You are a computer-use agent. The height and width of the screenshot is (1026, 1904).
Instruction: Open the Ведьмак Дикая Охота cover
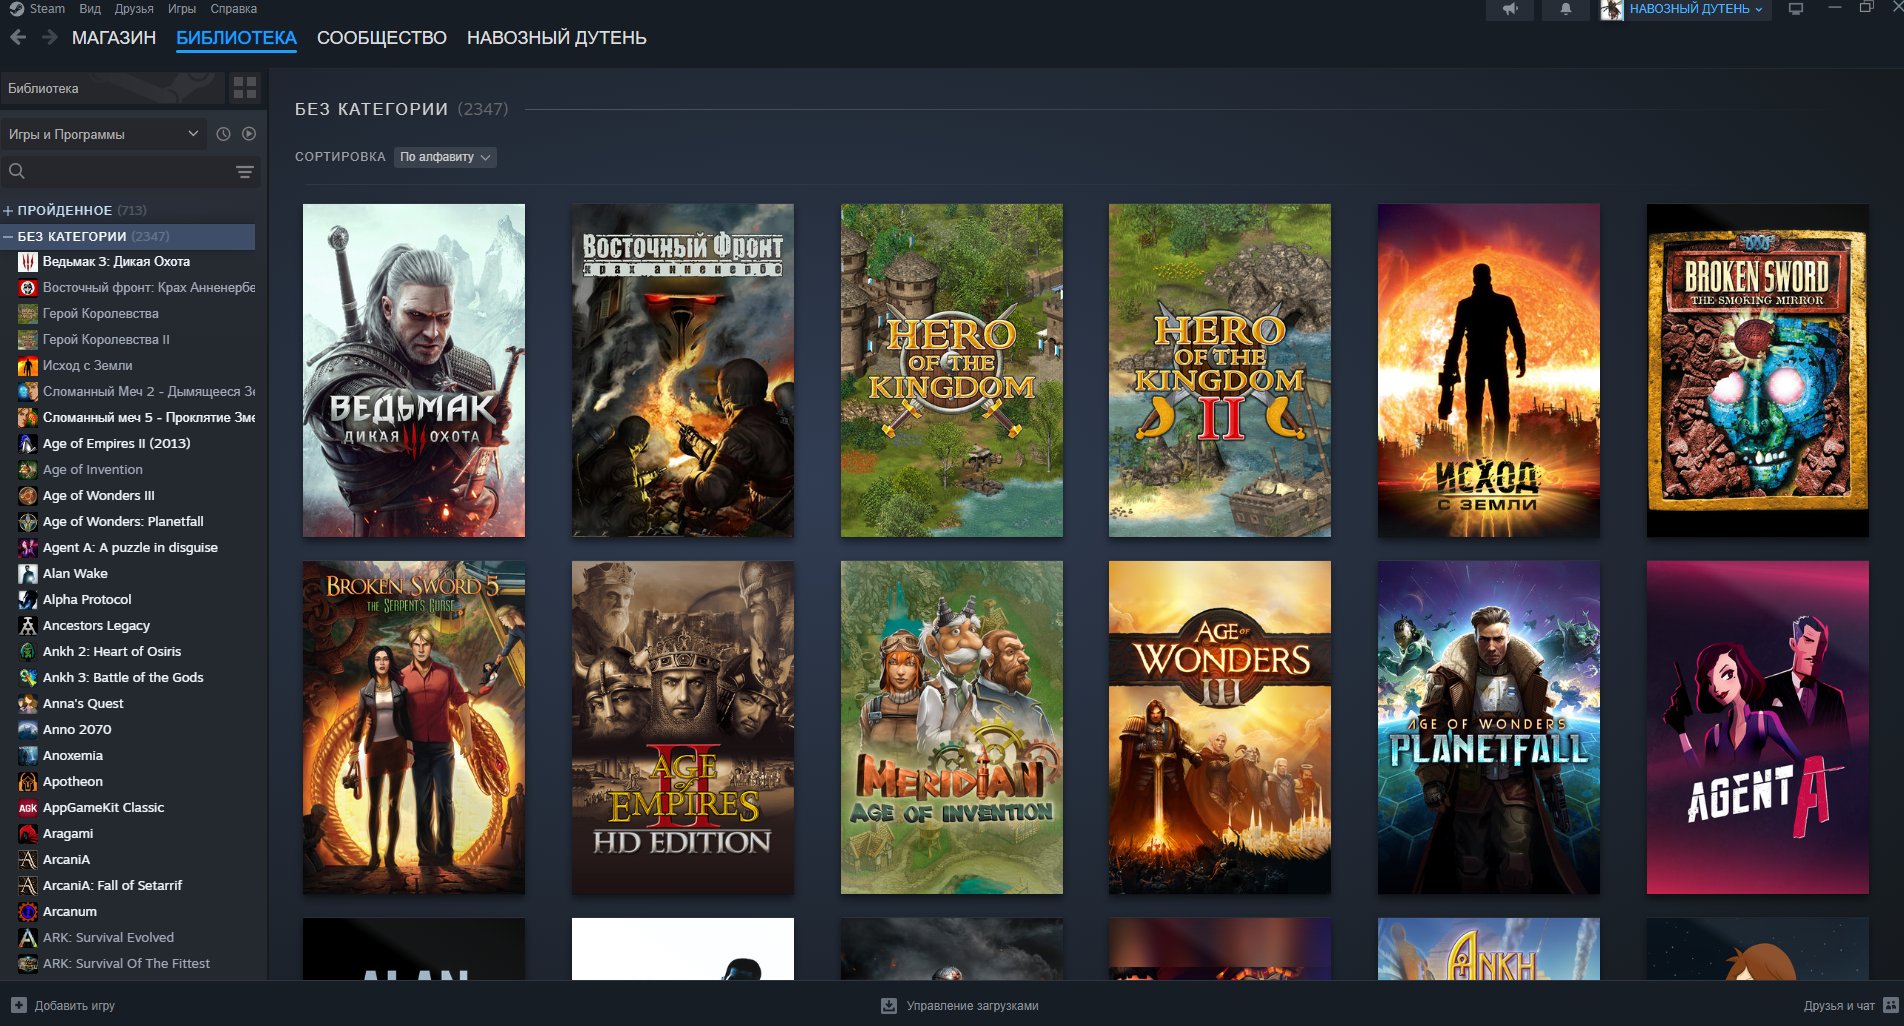click(x=414, y=371)
